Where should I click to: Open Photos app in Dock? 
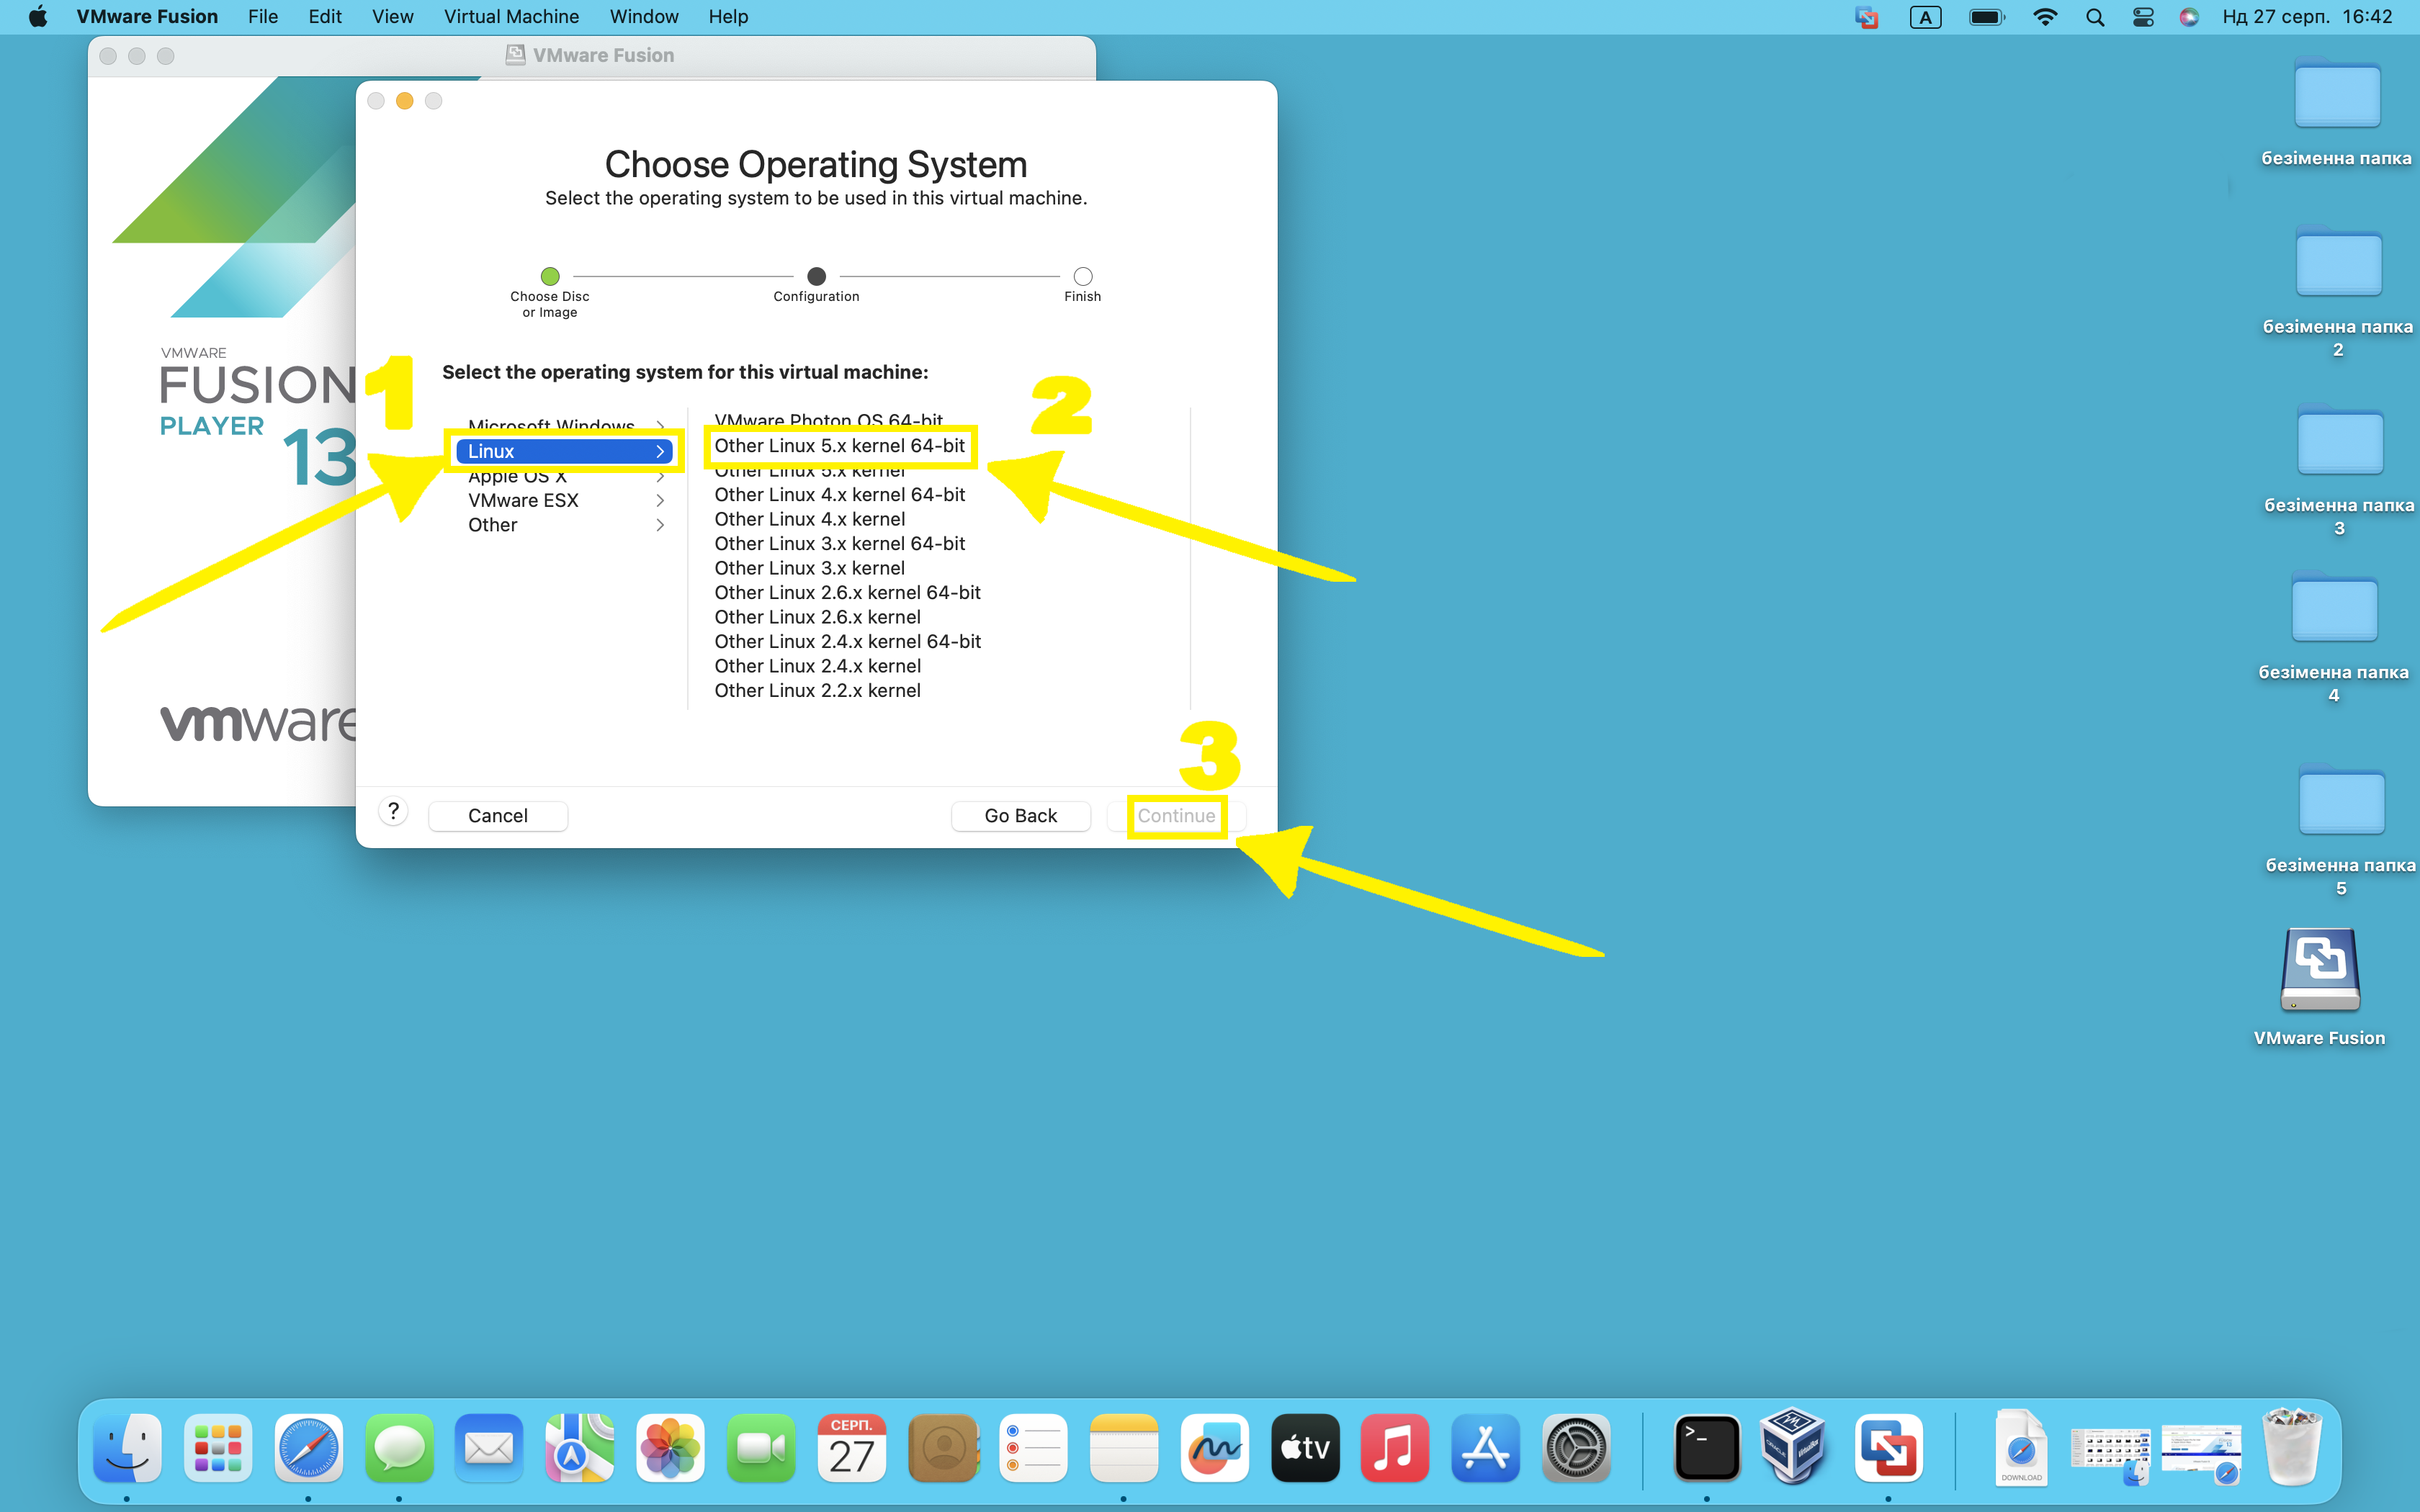pyautogui.click(x=670, y=1447)
